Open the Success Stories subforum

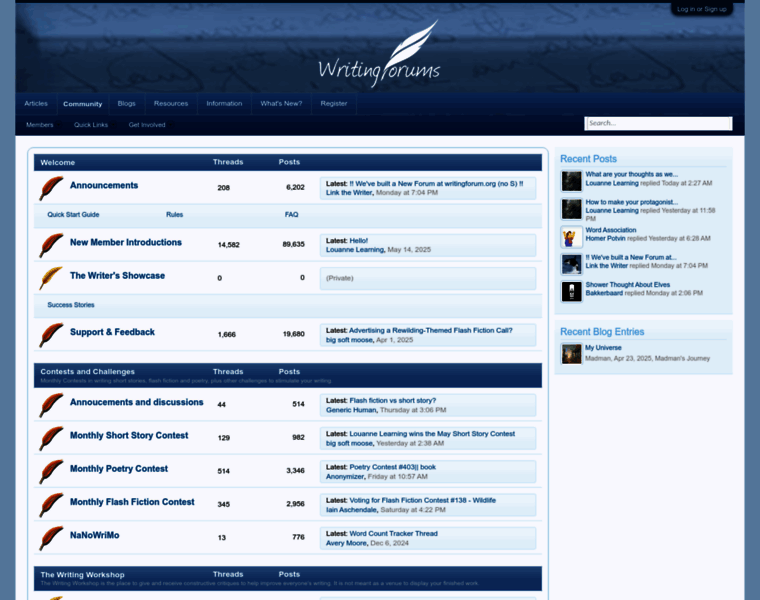[71, 305]
